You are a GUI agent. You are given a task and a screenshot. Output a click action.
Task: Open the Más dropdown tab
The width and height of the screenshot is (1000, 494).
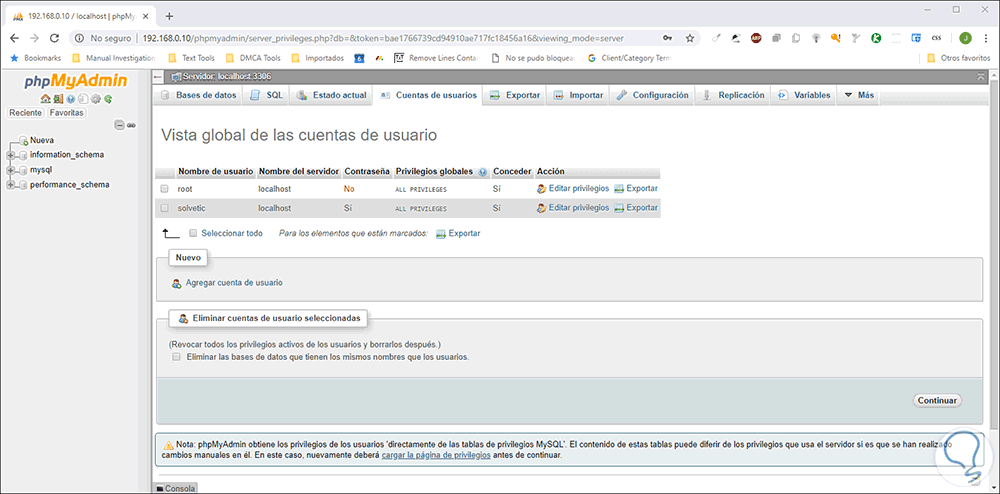click(x=858, y=95)
